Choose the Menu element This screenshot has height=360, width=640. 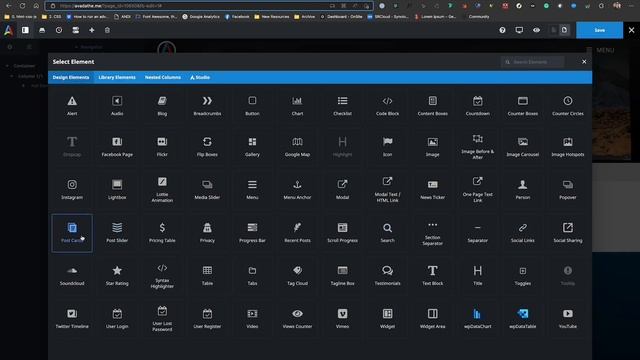[x=252, y=189]
